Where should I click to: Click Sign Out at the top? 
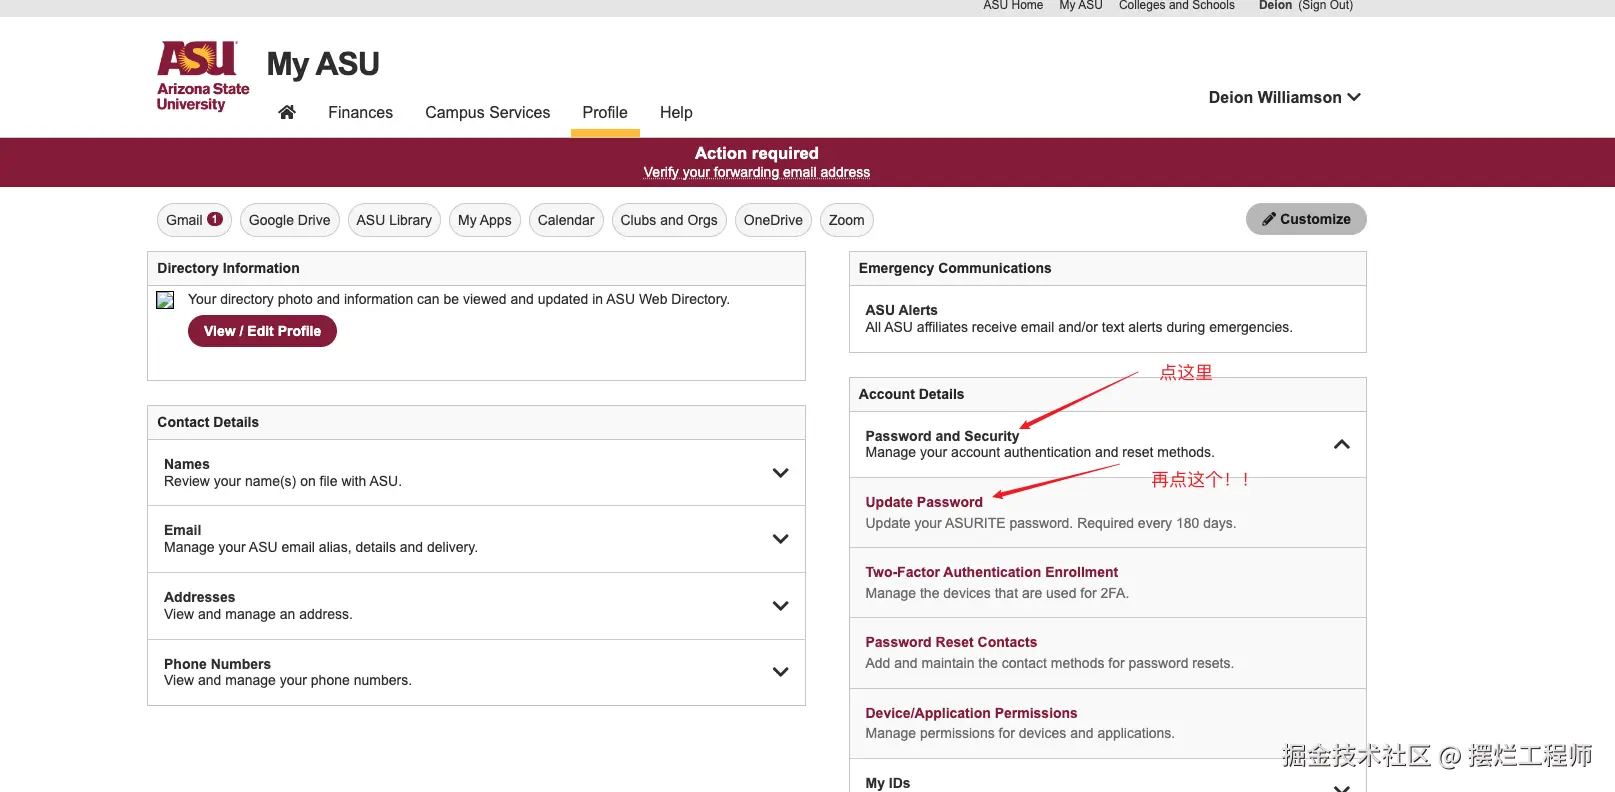coord(1326,6)
